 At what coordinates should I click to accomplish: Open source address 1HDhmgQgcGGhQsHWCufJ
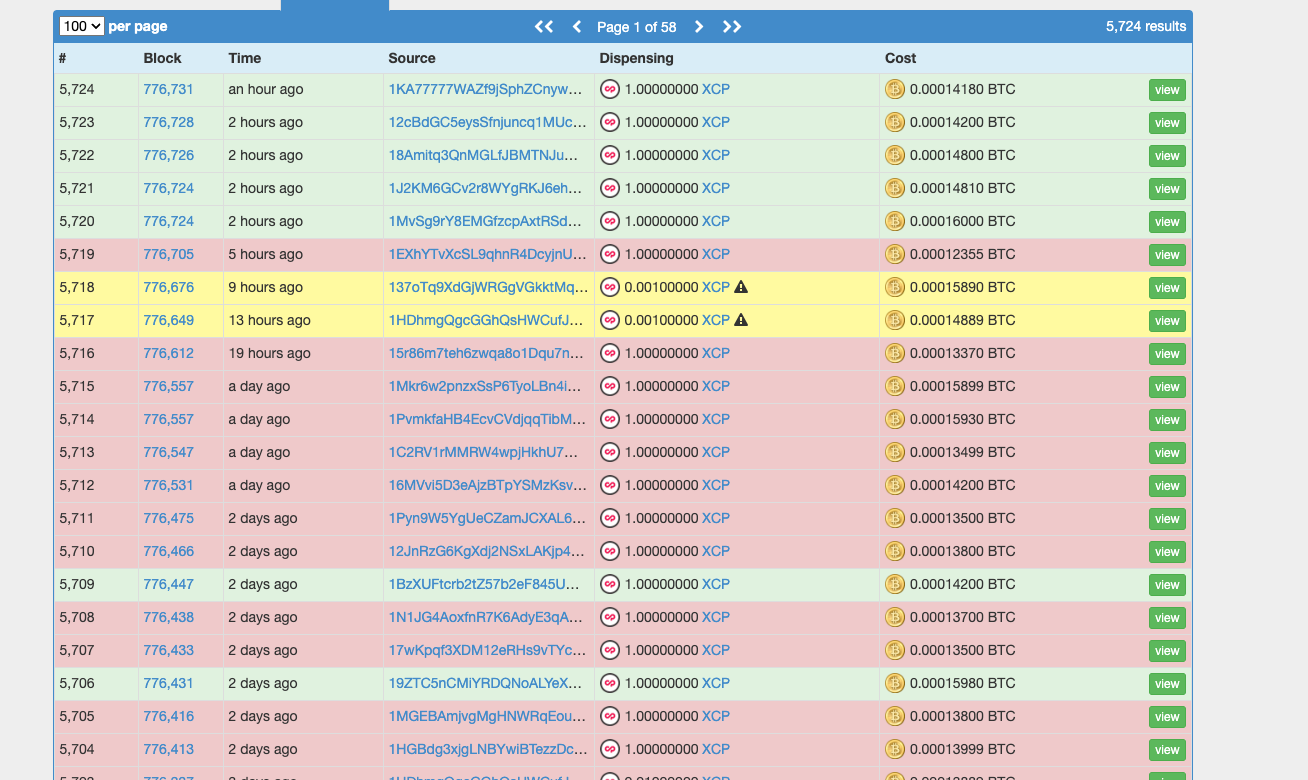pyautogui.click(x=486, y=320)
